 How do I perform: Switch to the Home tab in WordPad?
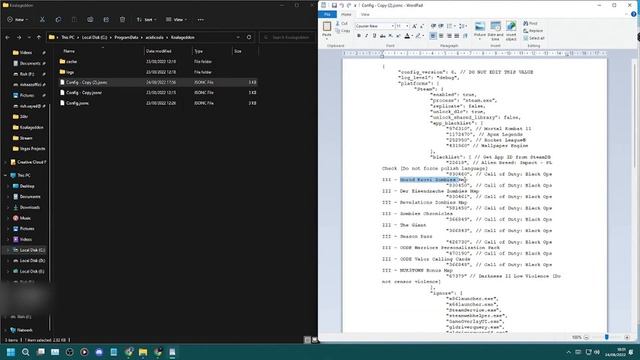pyautogui.click(x=346, y=14)
